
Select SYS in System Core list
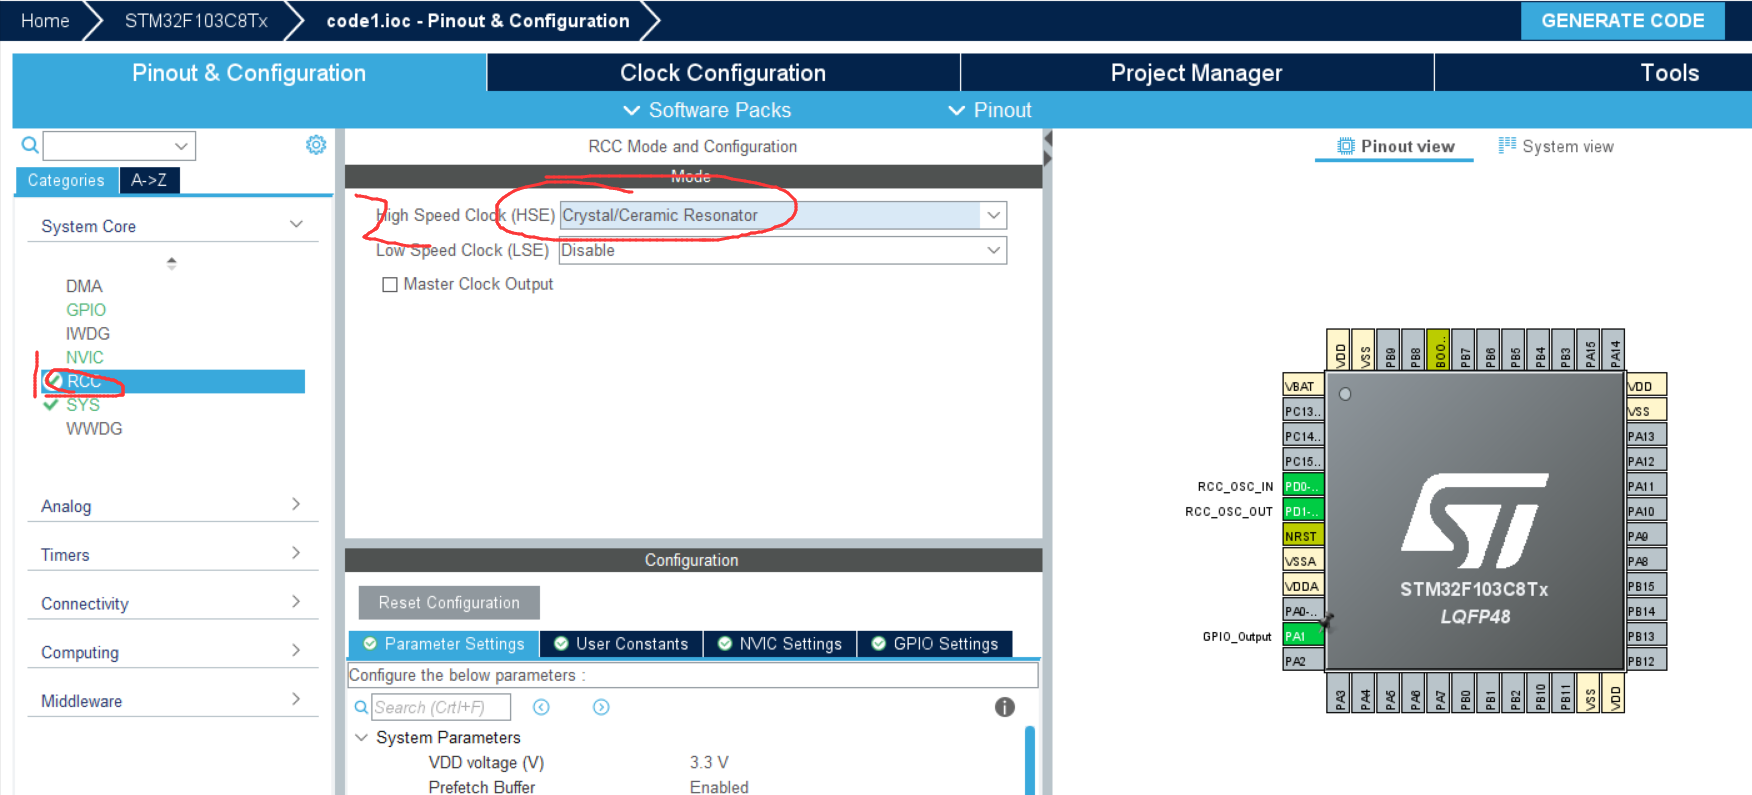click(x=83, y=405)
